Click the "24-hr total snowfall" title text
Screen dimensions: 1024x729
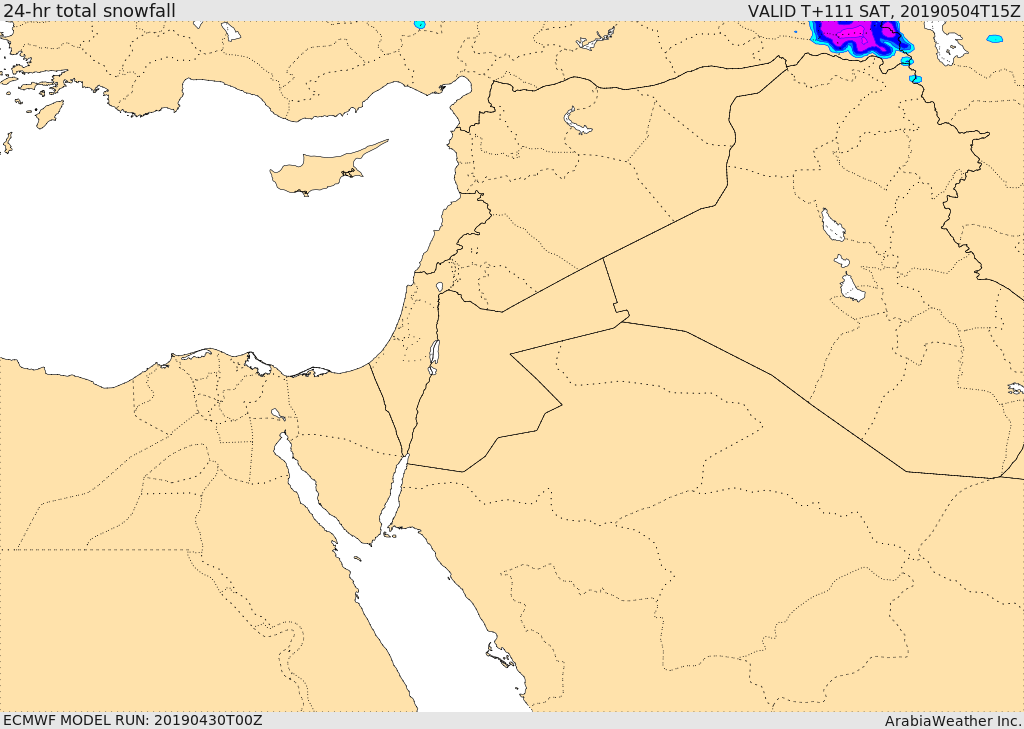89,10
